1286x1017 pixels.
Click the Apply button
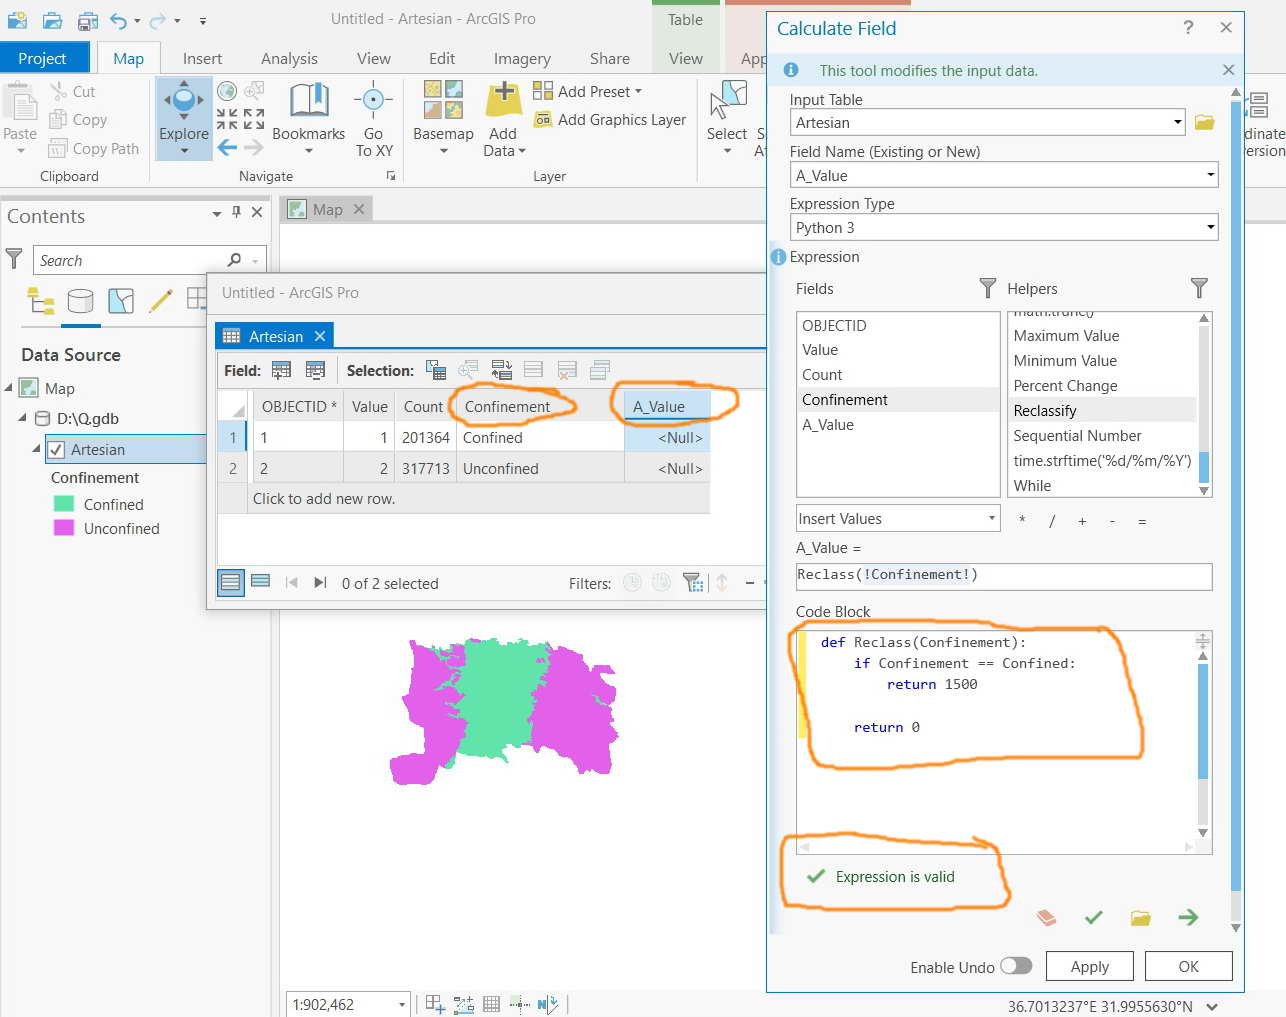tap(1090, 967)
